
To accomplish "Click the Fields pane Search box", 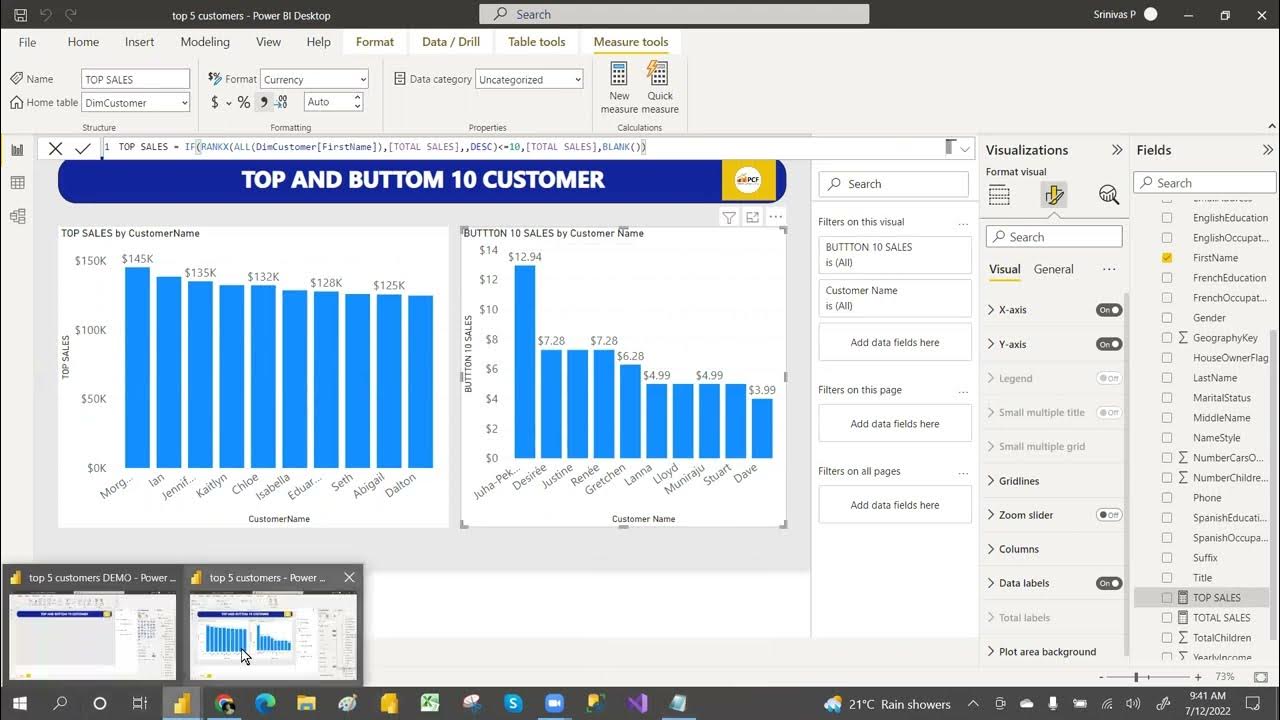I will pos(1205,183).
